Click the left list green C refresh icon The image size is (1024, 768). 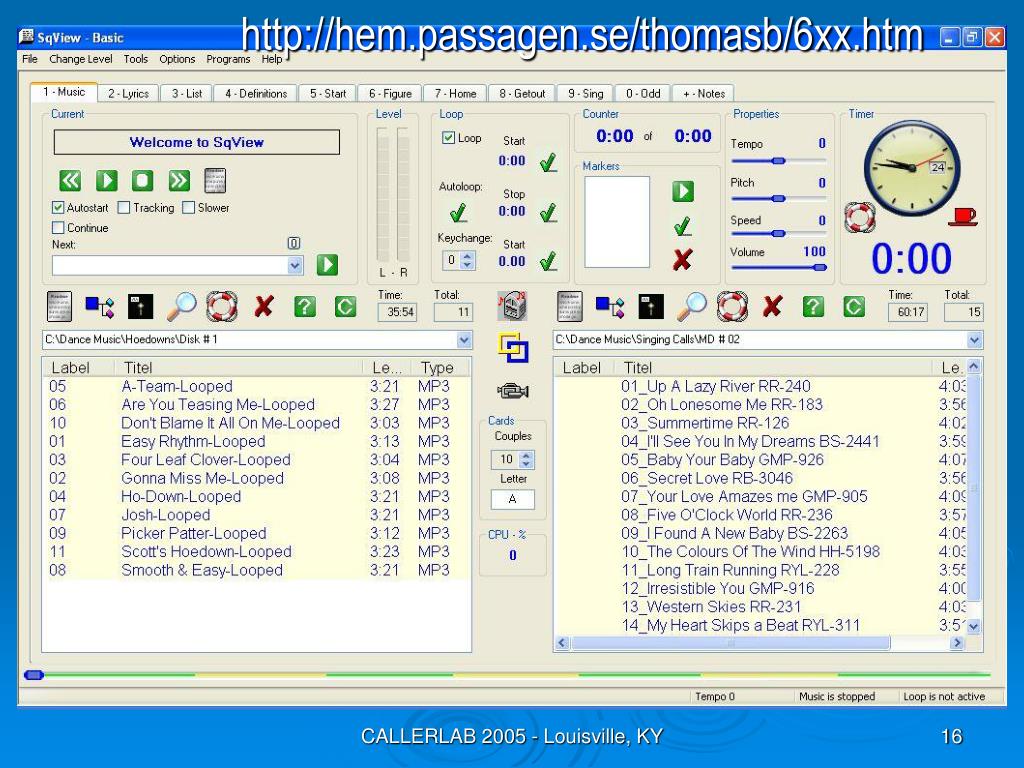[345, 306]
